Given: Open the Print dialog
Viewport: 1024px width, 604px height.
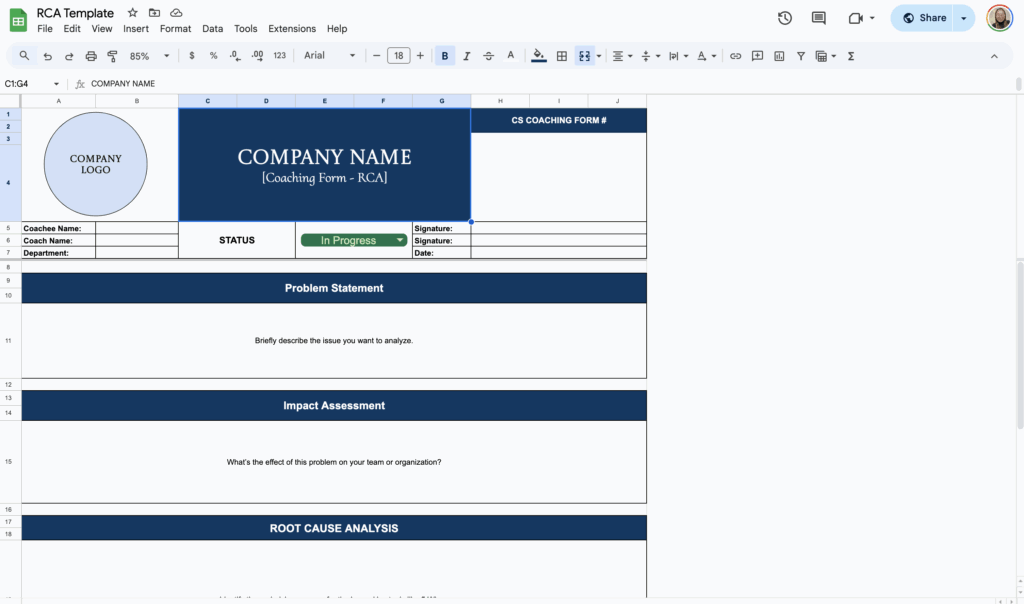Looking at the screenshot, I should tap(89, 56).
